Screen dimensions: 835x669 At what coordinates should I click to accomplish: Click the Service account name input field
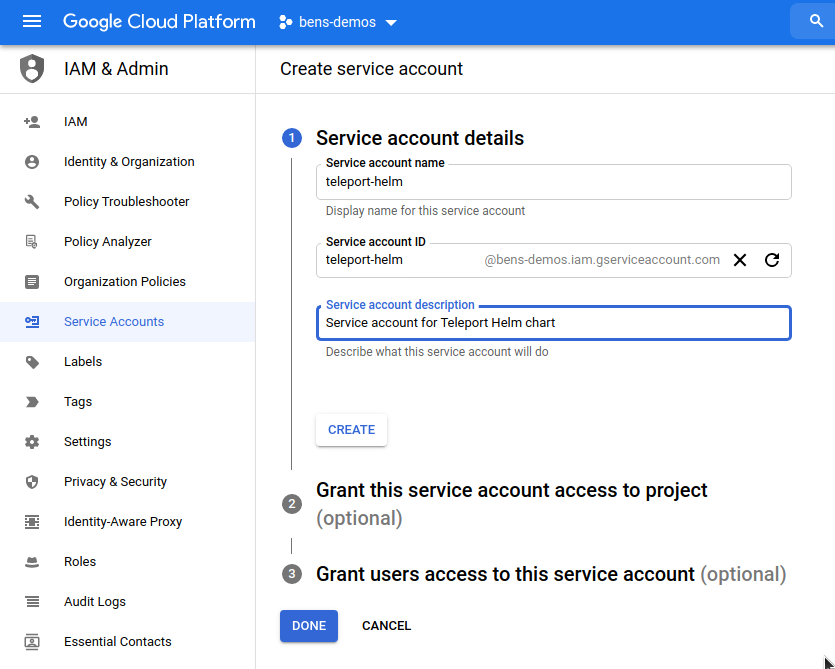(x=555, y=181)
